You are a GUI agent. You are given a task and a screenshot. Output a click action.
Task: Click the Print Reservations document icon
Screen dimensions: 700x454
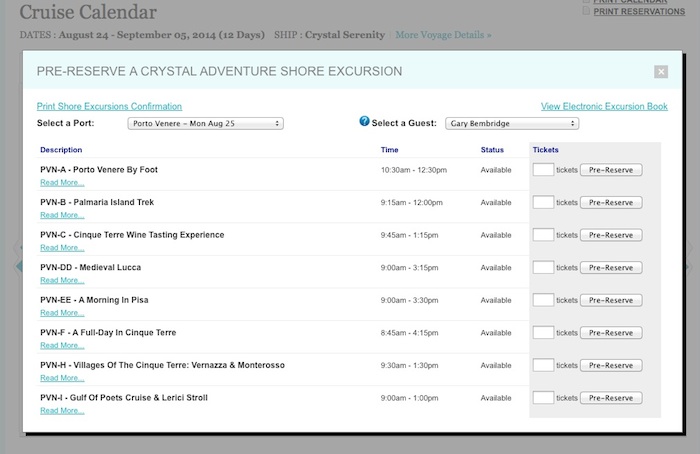(586, 11)
